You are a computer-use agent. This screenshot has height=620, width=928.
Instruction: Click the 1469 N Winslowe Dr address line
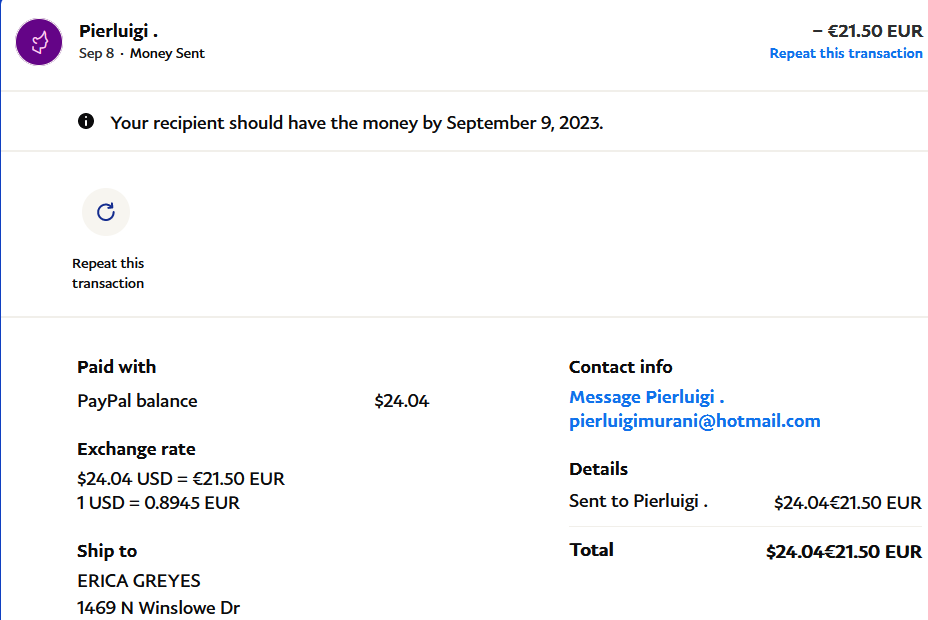click(158, 607)
